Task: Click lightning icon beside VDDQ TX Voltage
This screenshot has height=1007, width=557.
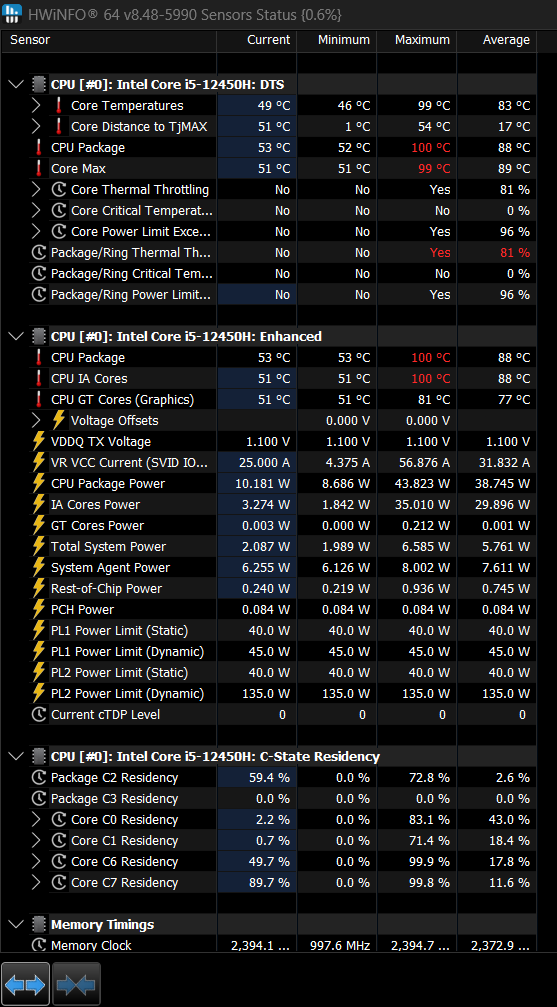Action: 39,442
